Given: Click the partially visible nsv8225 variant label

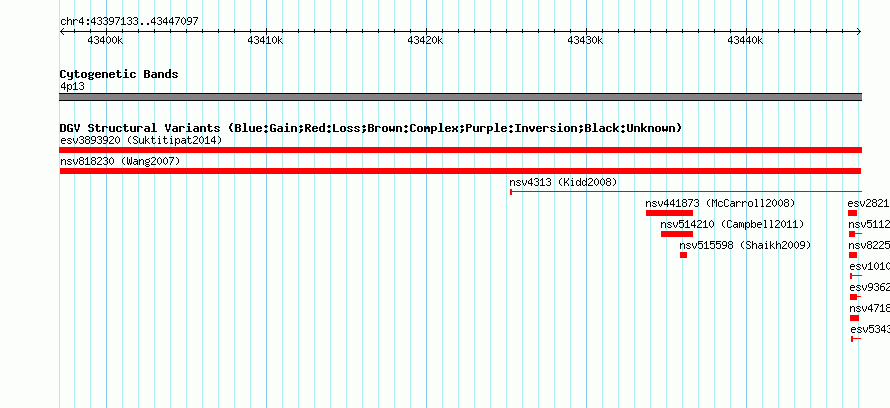Looking at the screenshot, I should [869, 246].
